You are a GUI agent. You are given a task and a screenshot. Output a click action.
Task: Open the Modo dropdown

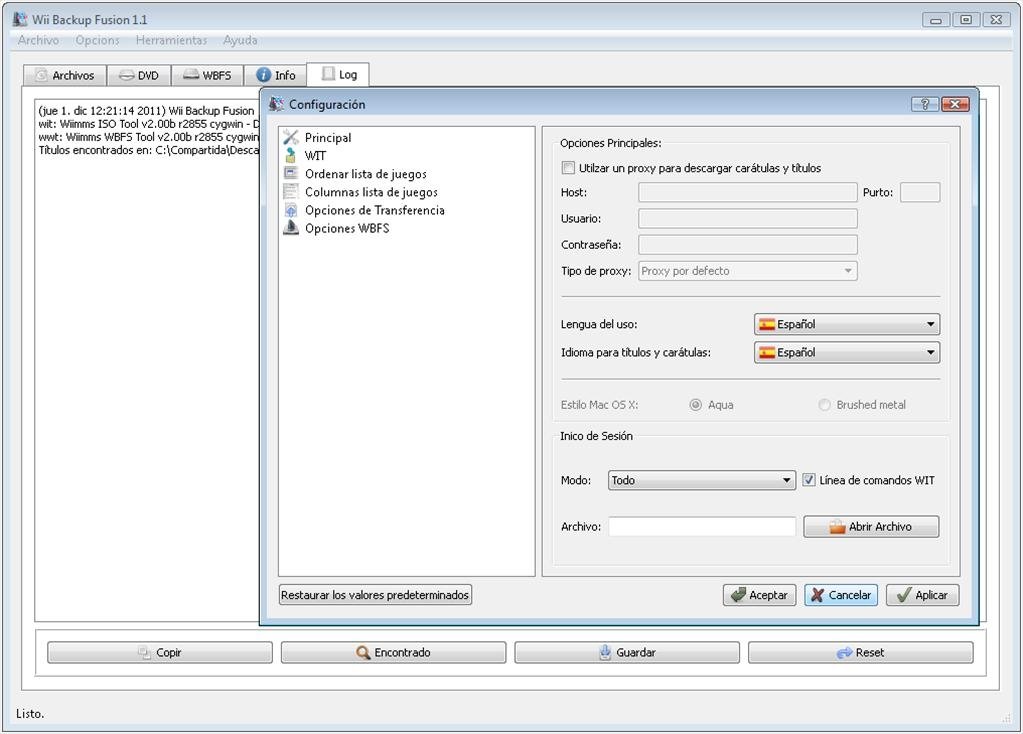[x=701, y=480]
